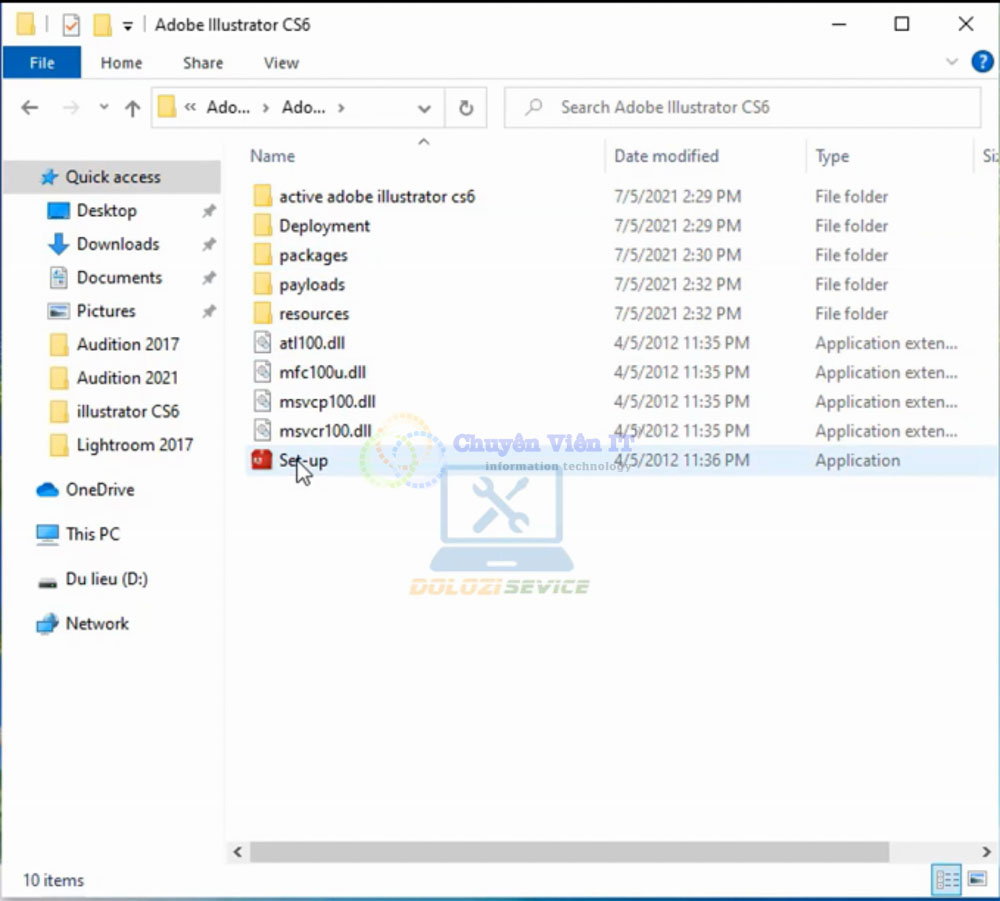This screenshot has width=1000, height=901.
Task: Sort files by Name column header
Action: [x=272, y=156]
